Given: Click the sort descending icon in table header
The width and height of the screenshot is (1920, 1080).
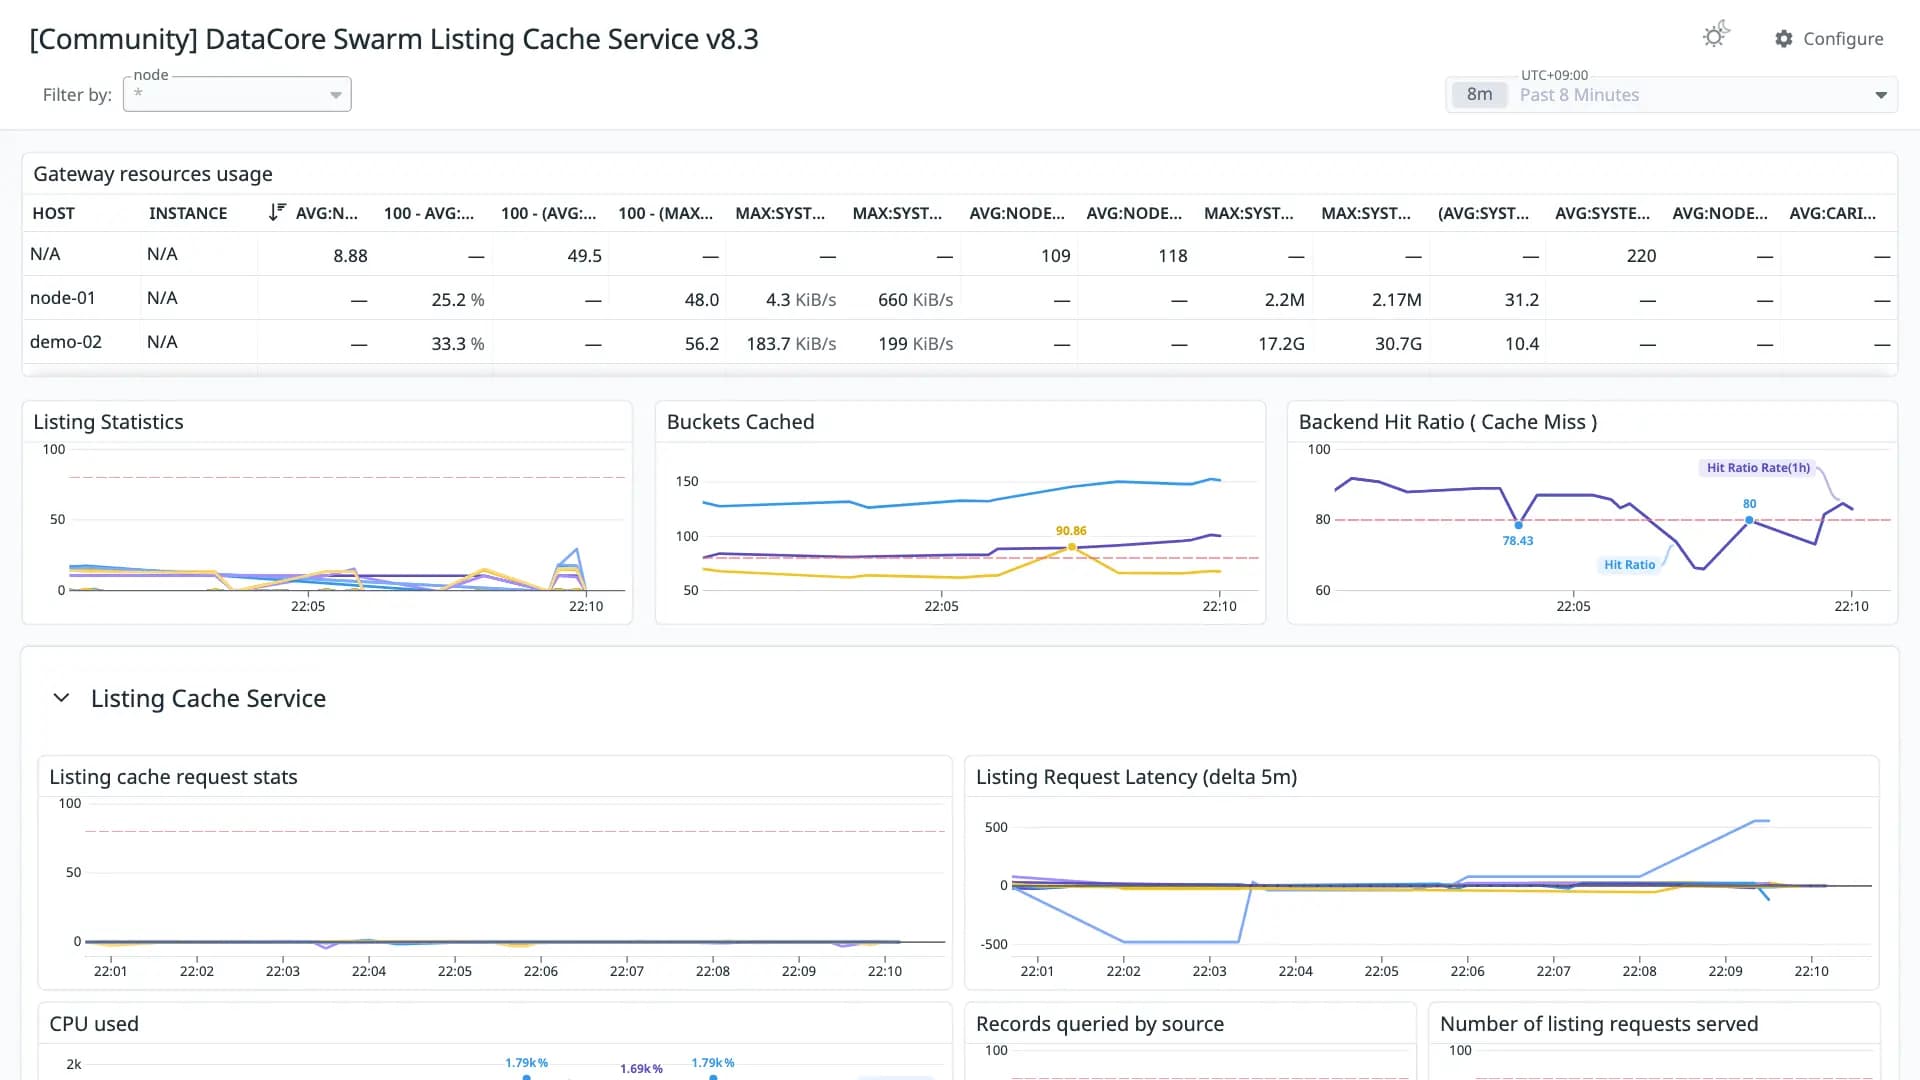Looking at the screenshot, I should 277,213.
